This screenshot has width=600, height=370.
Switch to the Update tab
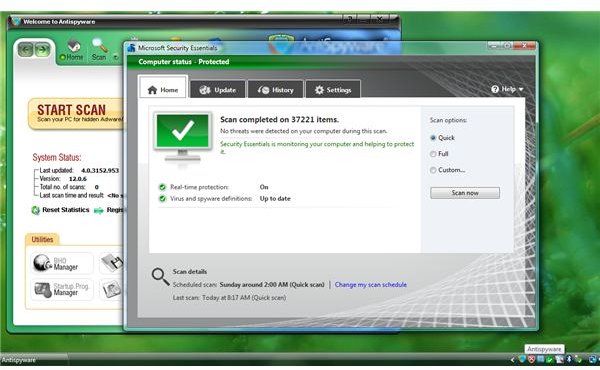pyautogui.click(x=218, y=90)
